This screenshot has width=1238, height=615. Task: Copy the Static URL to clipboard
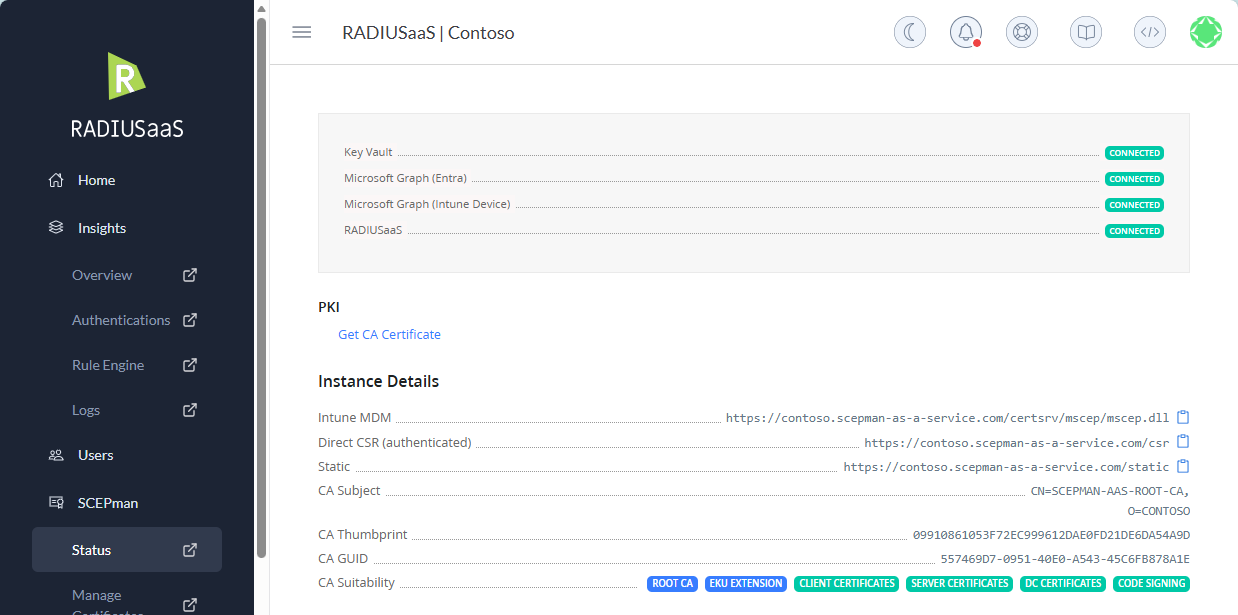(1182, 466)
